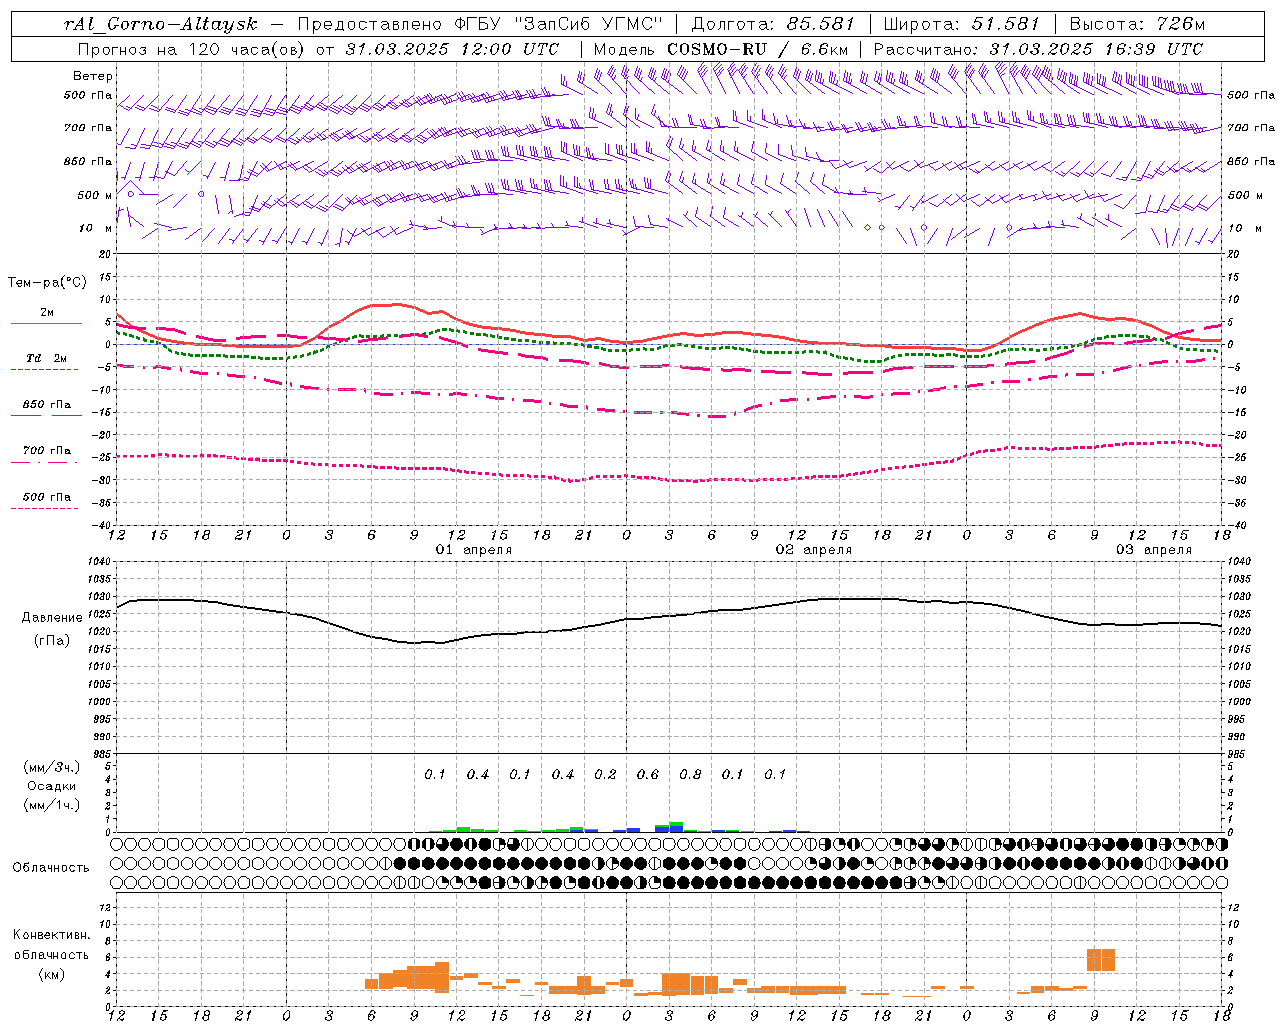Screen dimensions: 1280x1024
Task: Click the Конвективн. convective cloud label
Action: coord(51,935)
